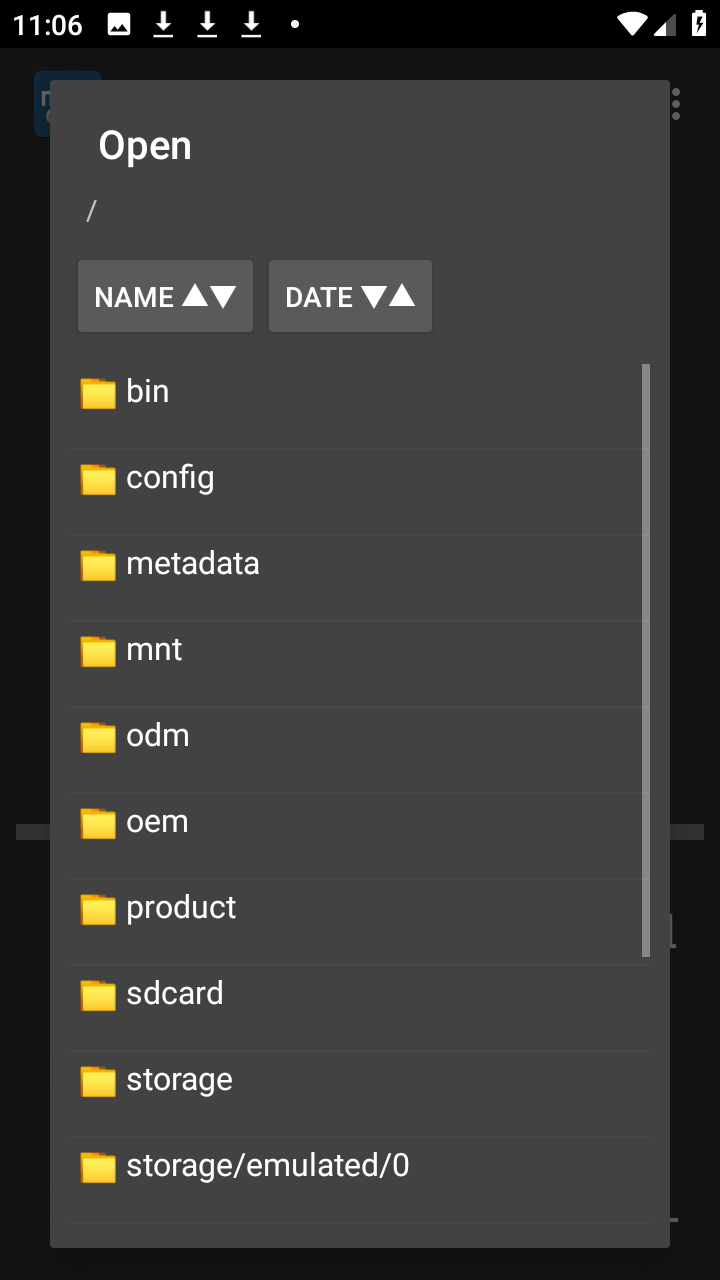Select the product folder name
Image resolution: width=720 pixels, height=1280 pixels.
(x=181, y=908)
